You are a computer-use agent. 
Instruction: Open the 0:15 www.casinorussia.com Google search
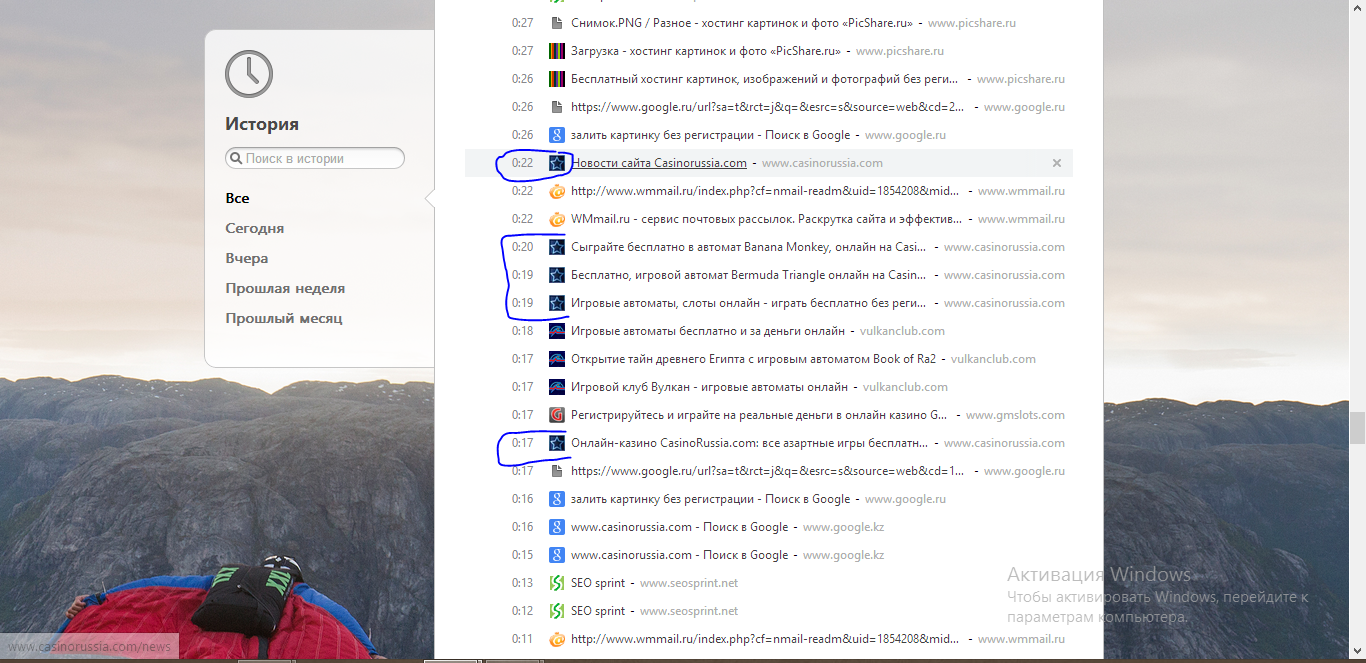[x=679, y=555]
